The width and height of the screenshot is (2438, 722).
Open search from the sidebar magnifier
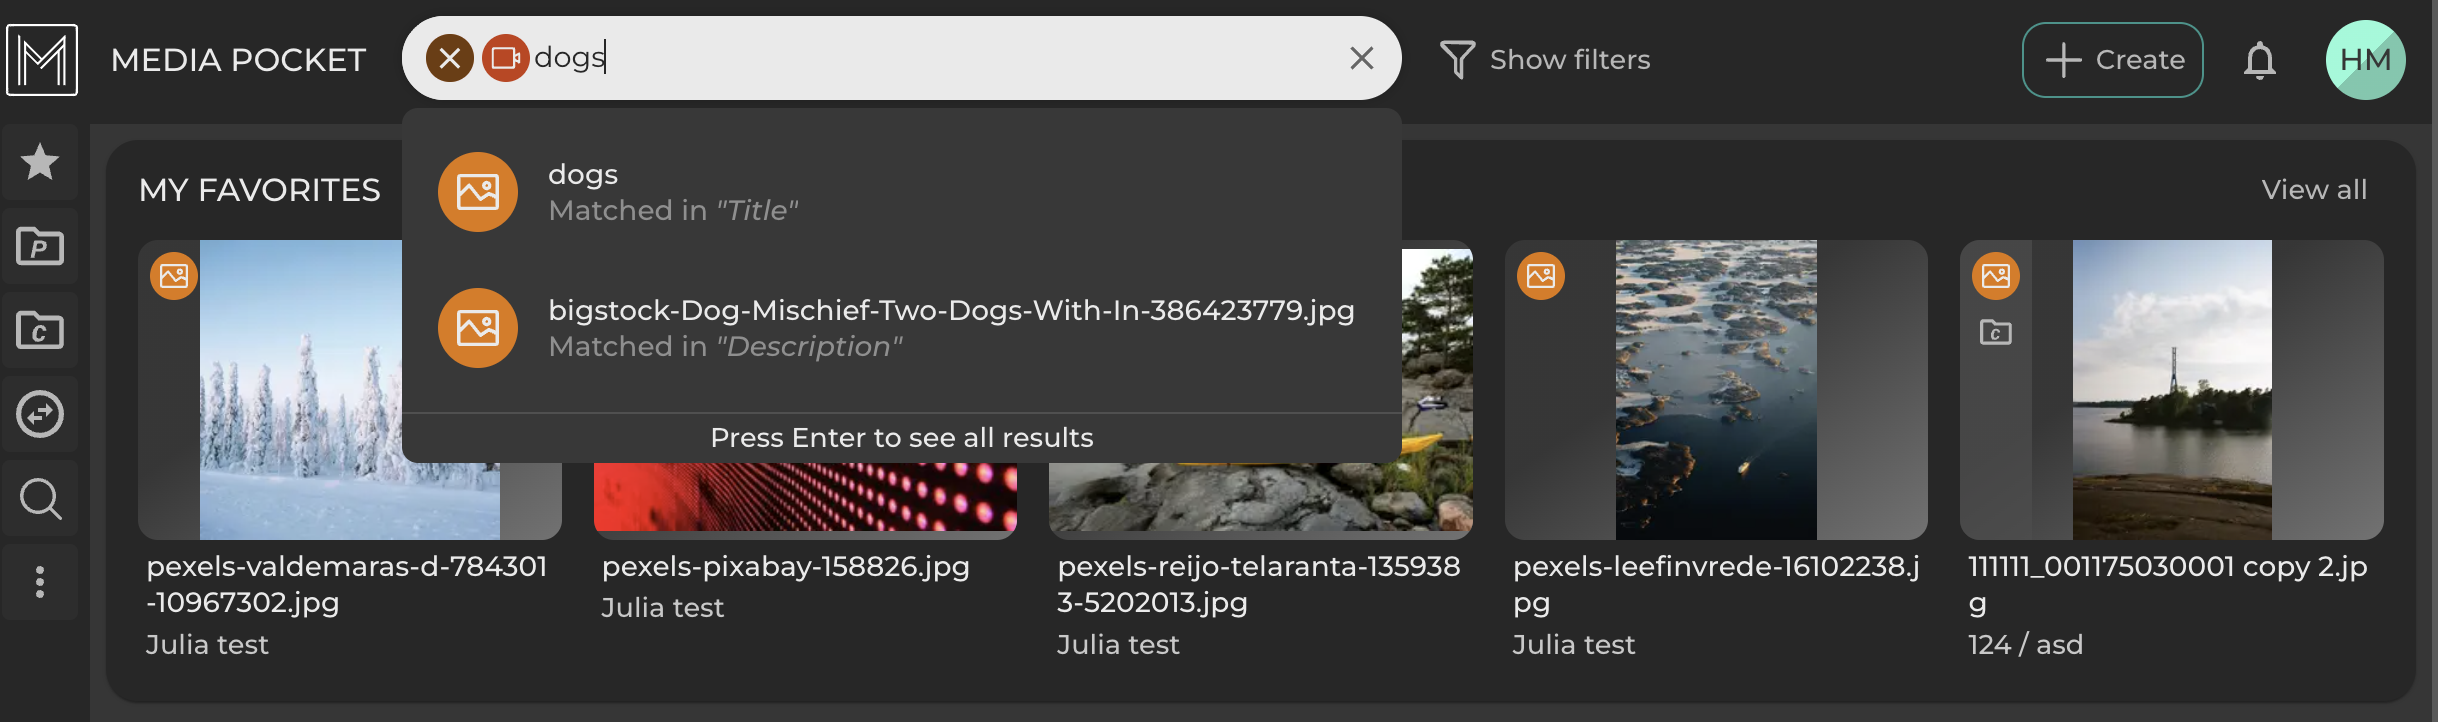[40, 498]
